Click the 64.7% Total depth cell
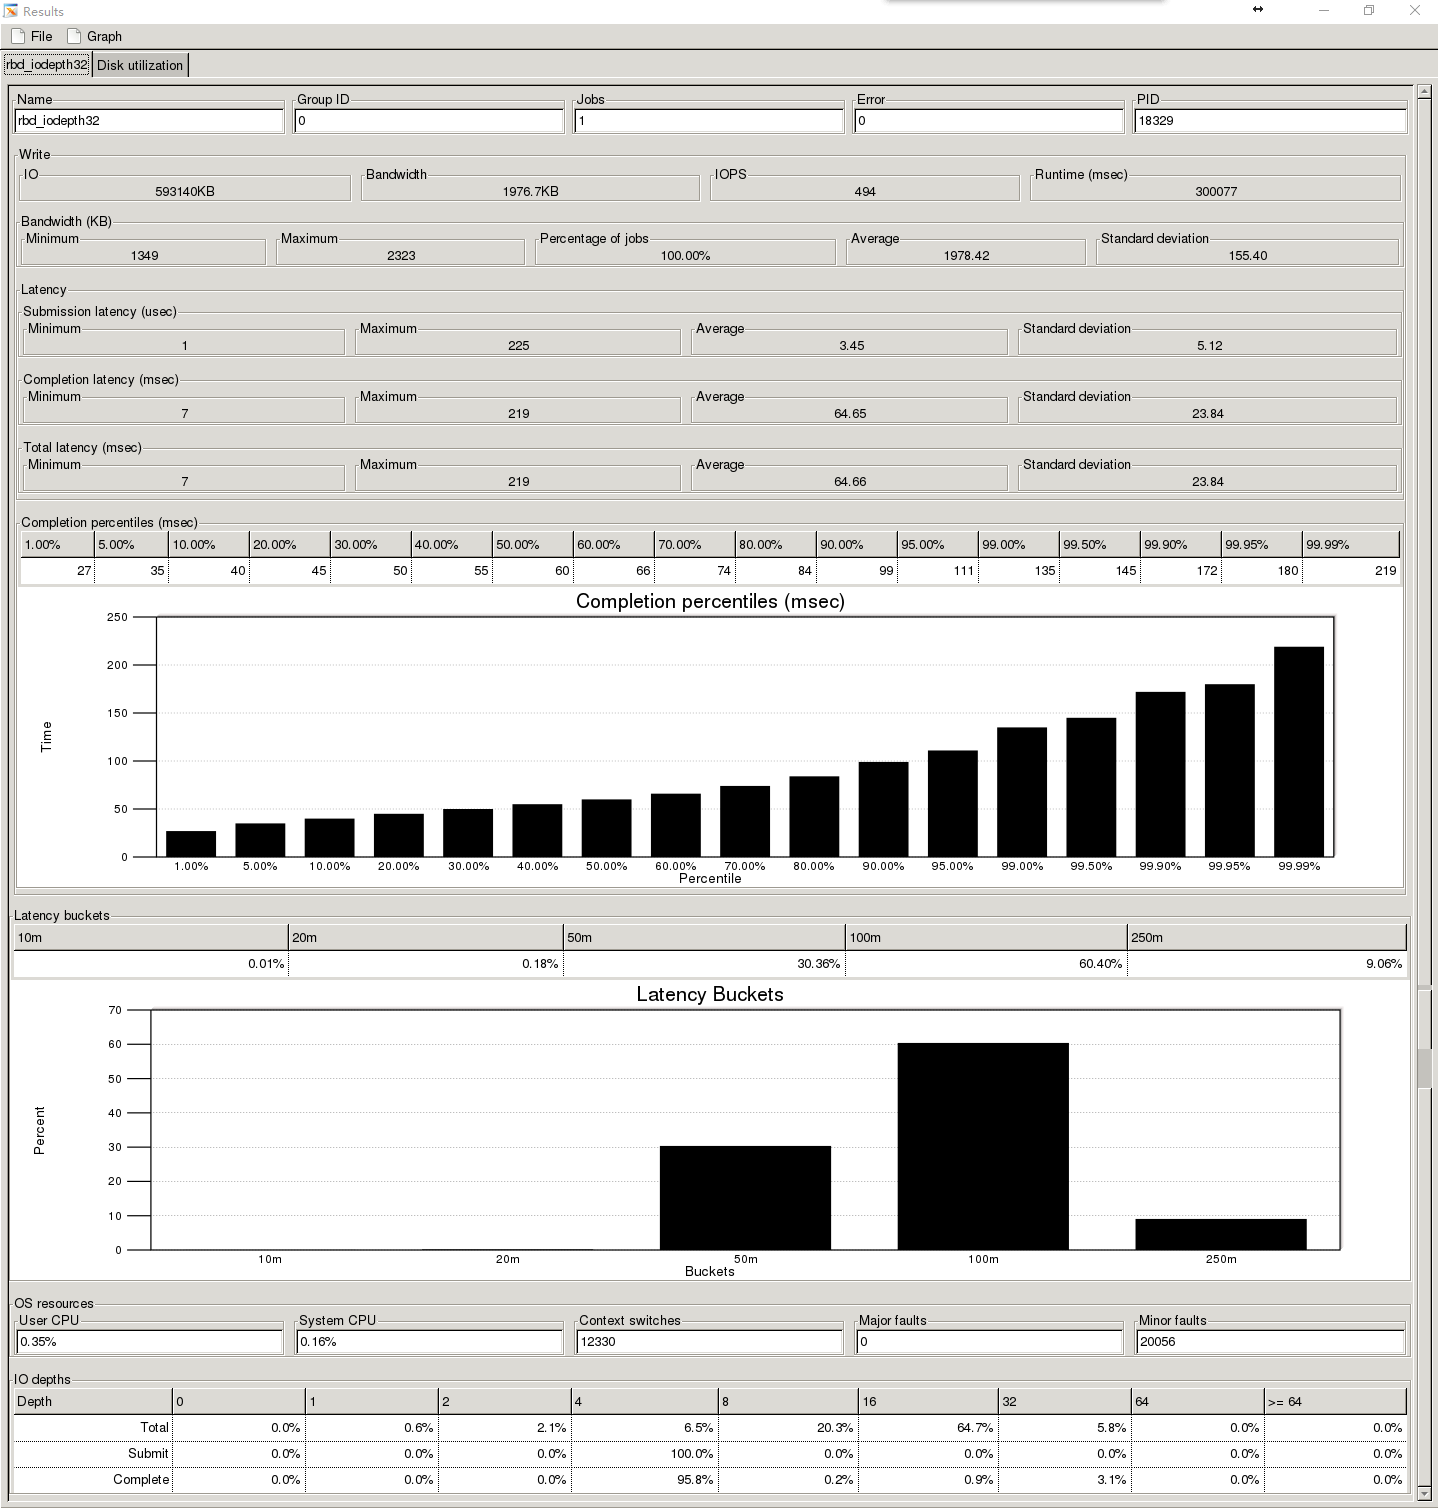The image size is (1438, 1508). pos(975,1427)
